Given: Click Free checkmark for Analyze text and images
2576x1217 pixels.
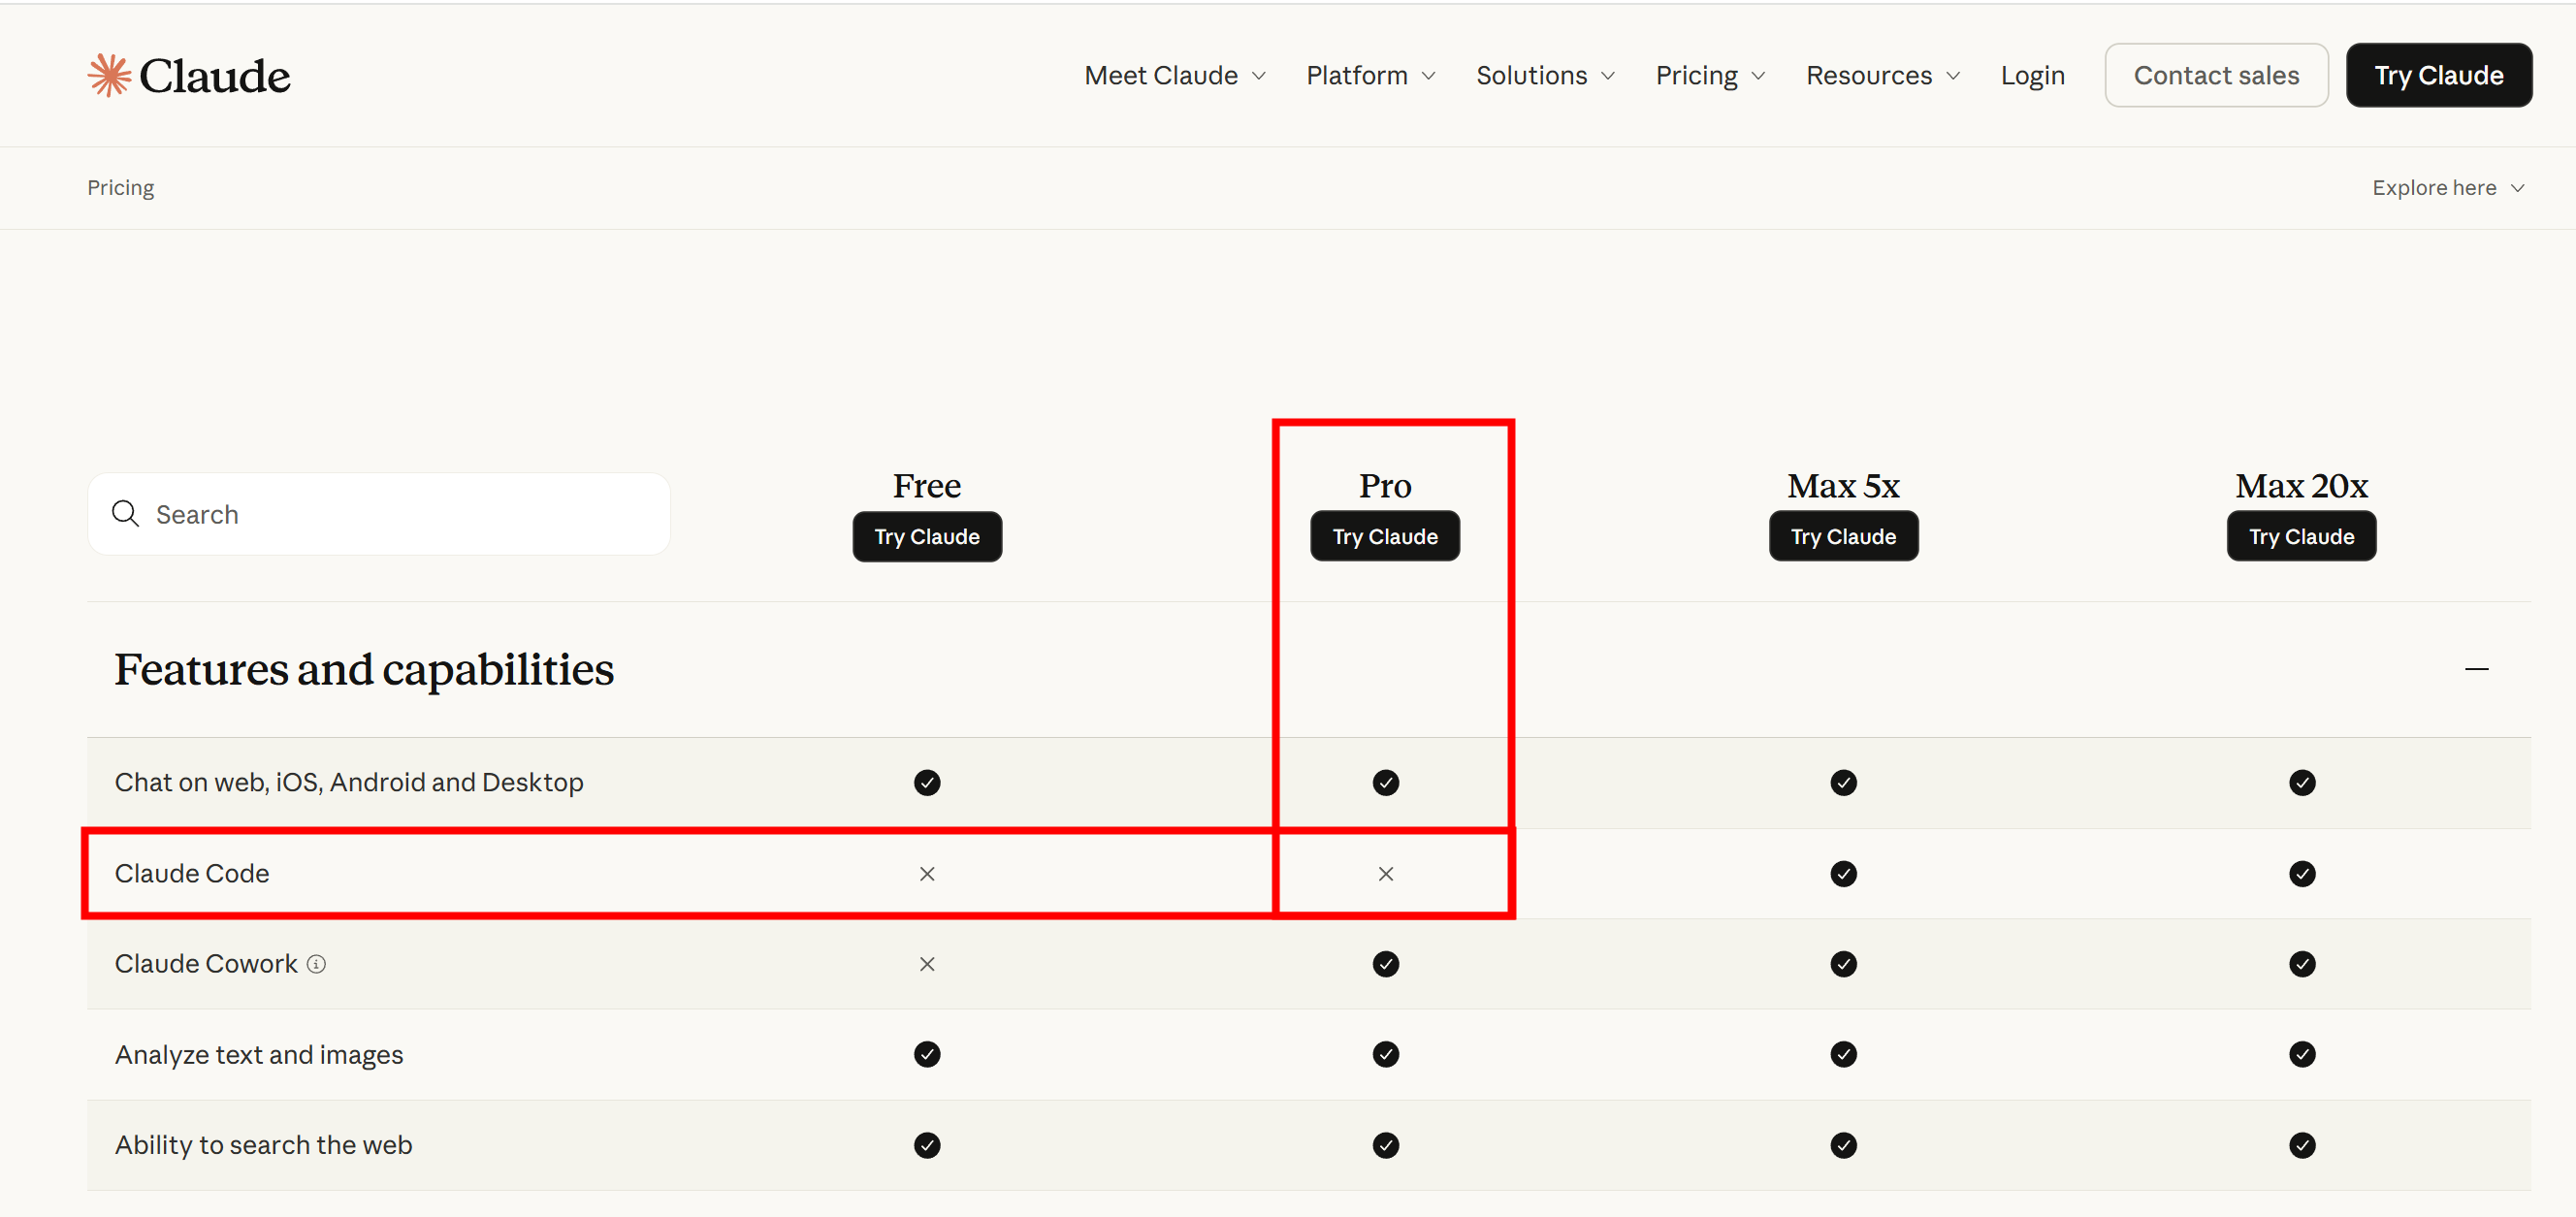Looking at the screenshot, I should point(927,1054).
